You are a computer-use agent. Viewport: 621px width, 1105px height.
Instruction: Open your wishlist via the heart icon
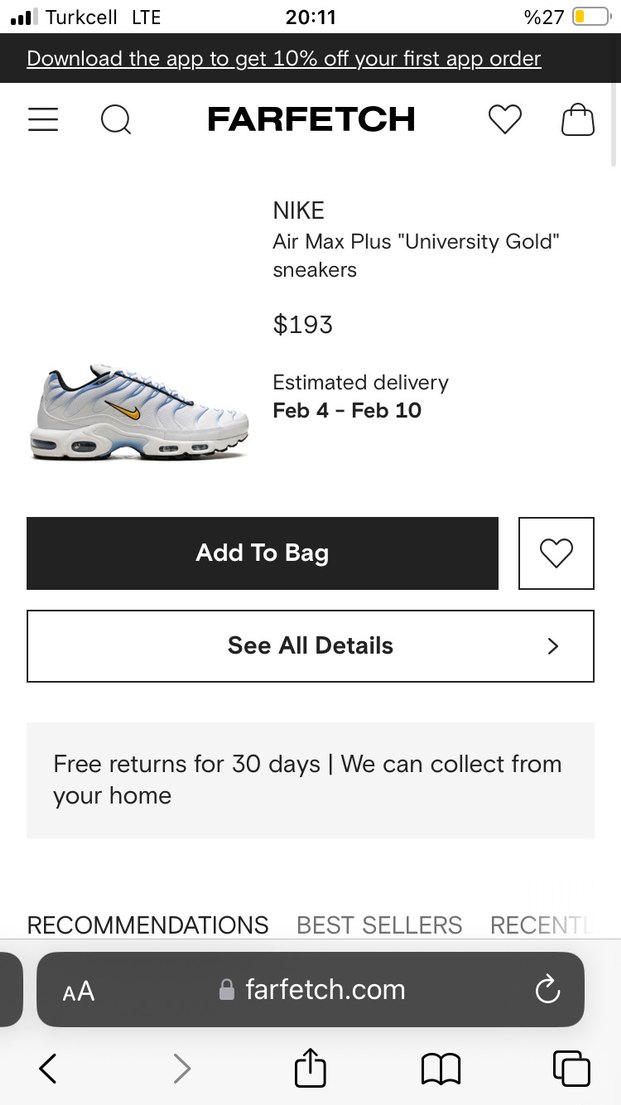(x=505, y=119)
